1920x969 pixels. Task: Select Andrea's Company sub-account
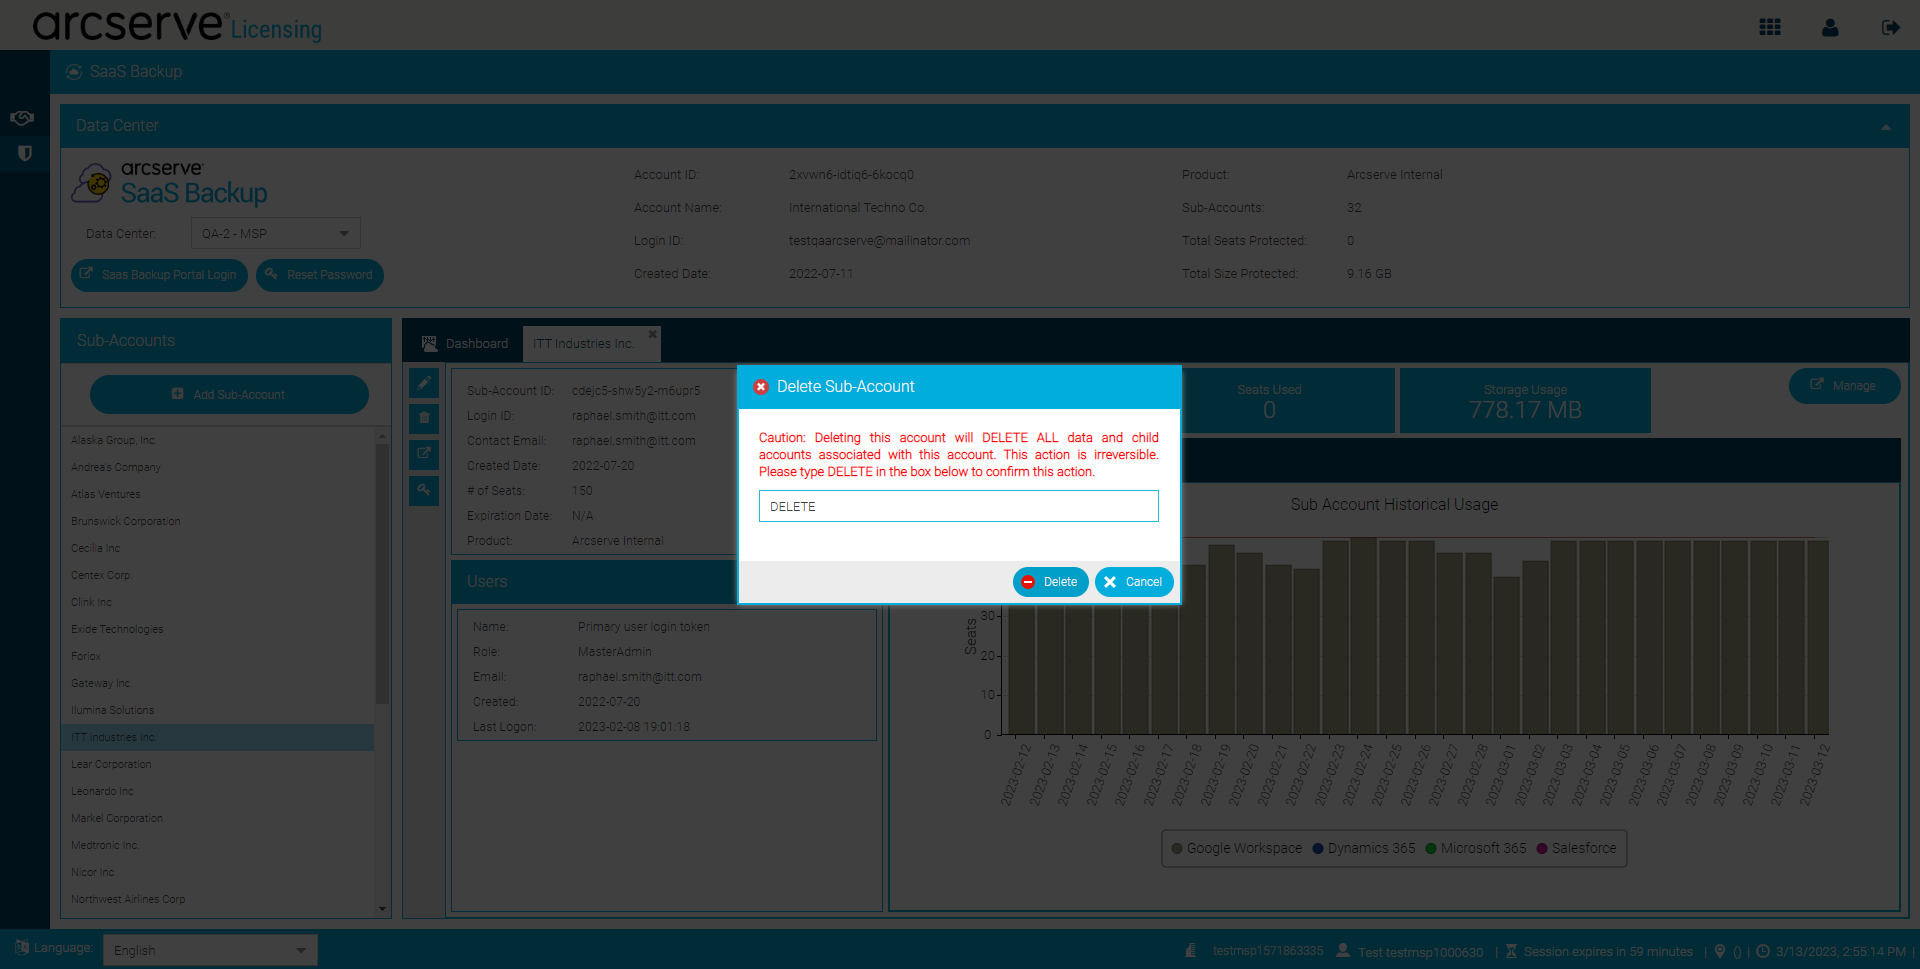pos(217,467)
